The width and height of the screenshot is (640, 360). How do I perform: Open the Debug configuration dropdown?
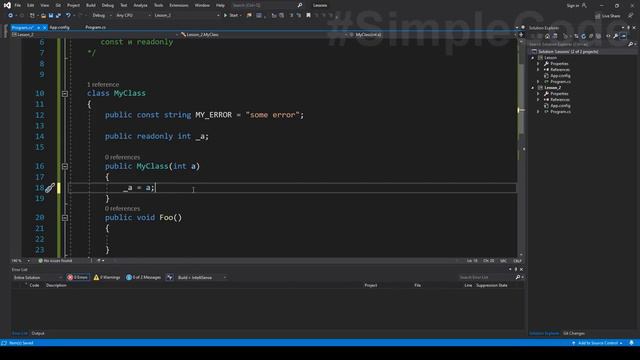pos(102,16)
